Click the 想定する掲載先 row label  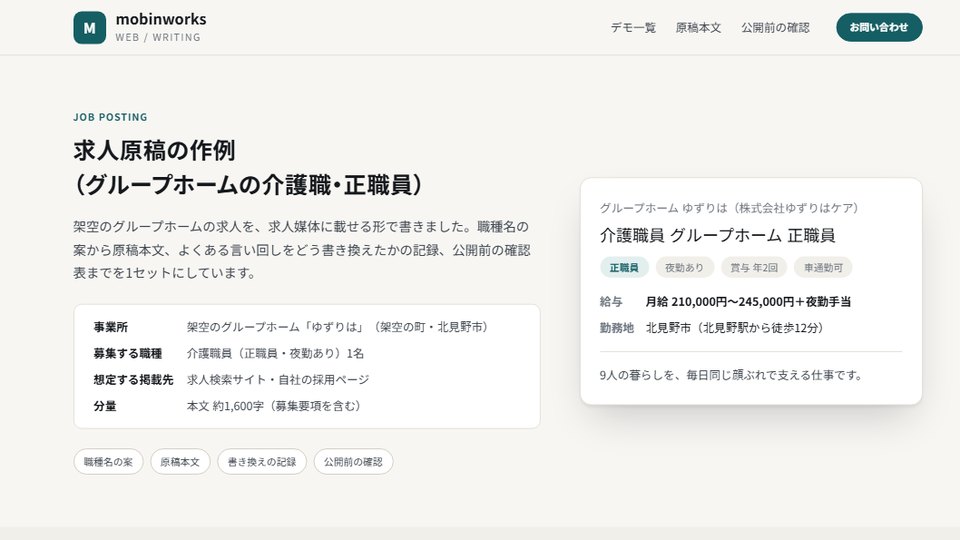(133, 380)
